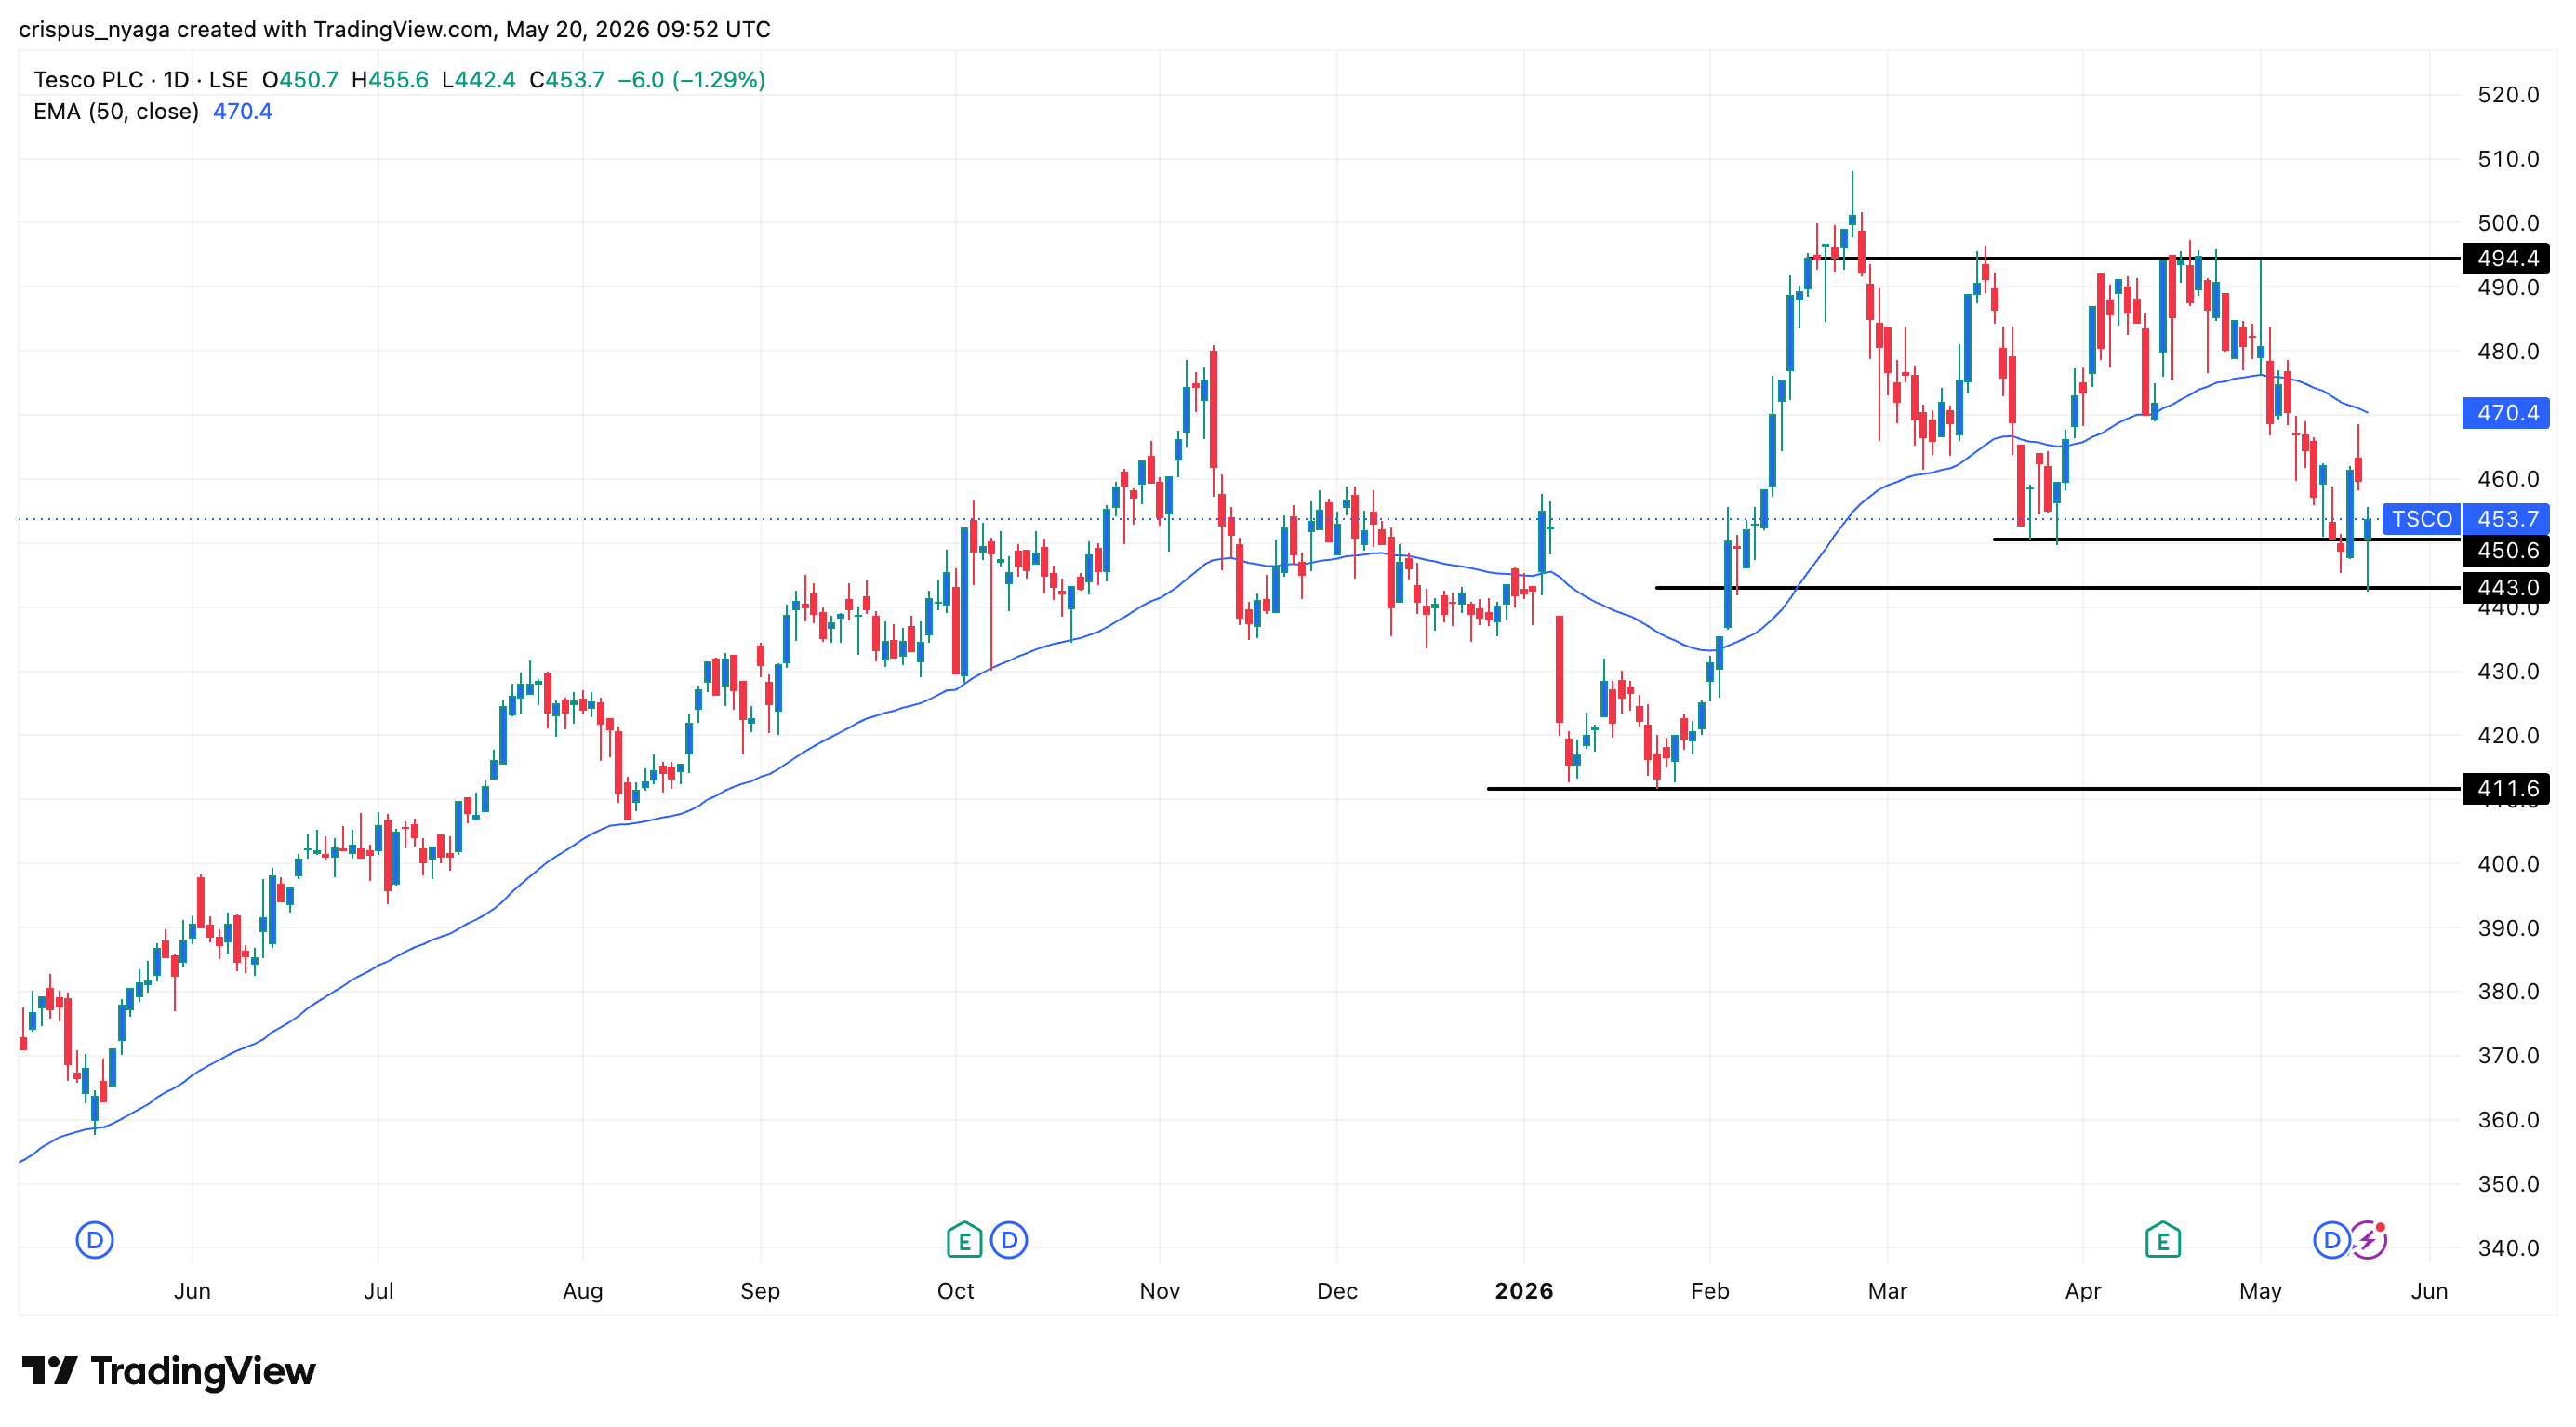Click the dividend D marker in May 2026

[2332, 1241]
